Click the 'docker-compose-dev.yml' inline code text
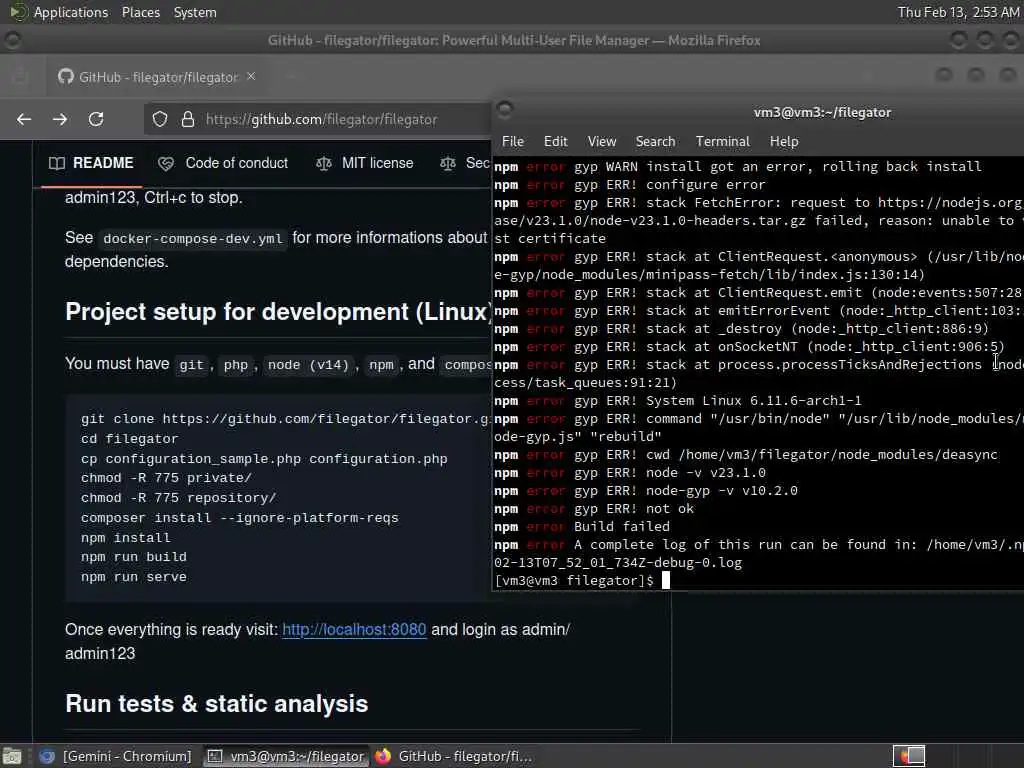This screenshot has width=1024, height=768. point(193,238)
